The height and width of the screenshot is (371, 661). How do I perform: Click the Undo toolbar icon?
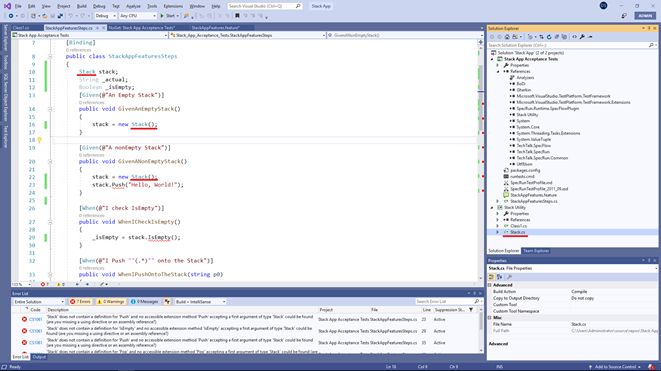tap(70, 16)
